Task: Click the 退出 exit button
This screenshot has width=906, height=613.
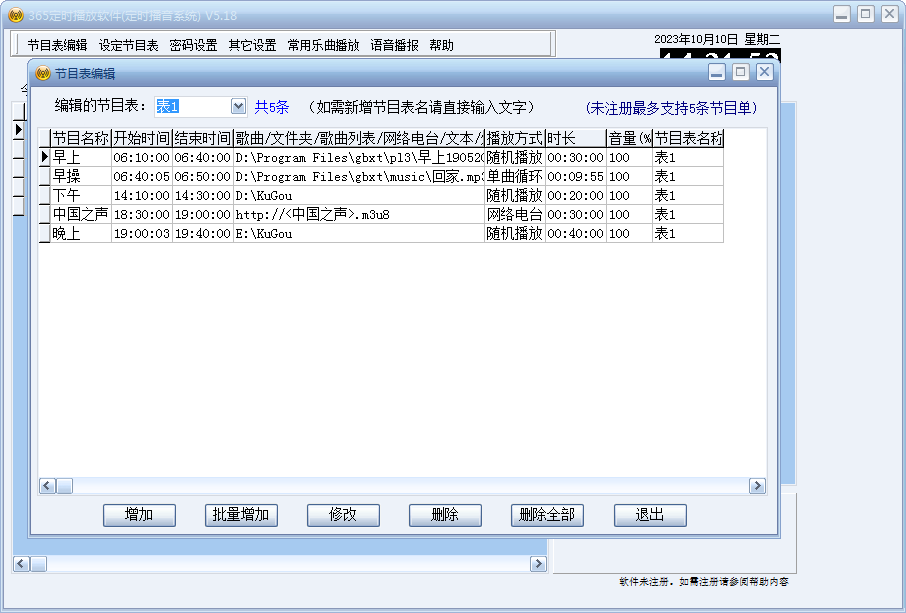Action: [649, 515]
